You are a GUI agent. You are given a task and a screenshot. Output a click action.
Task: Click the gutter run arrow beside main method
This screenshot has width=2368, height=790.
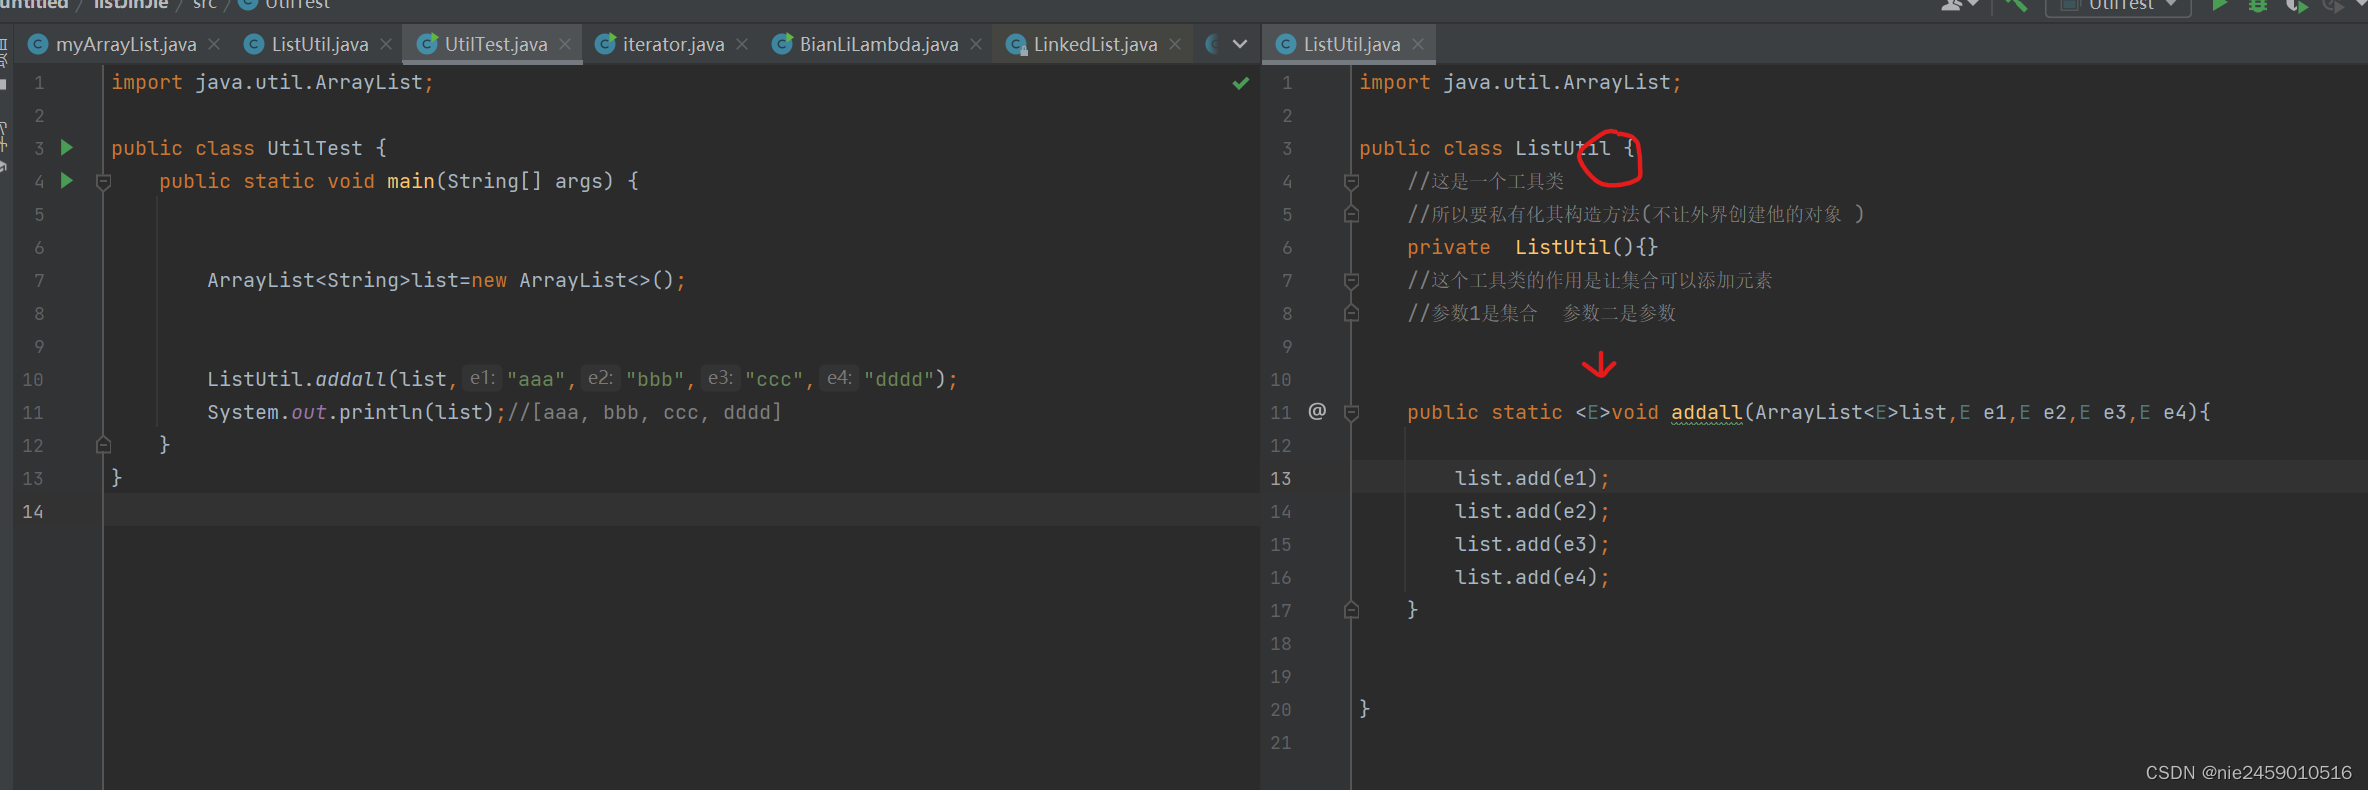click(x=67, y=181)
